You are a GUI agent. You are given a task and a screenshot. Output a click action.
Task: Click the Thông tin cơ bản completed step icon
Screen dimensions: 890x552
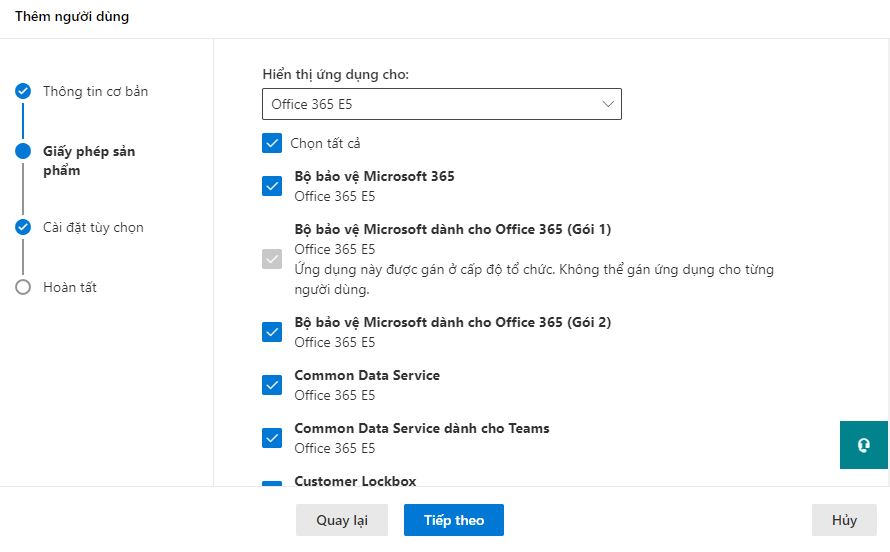(23, 92)
